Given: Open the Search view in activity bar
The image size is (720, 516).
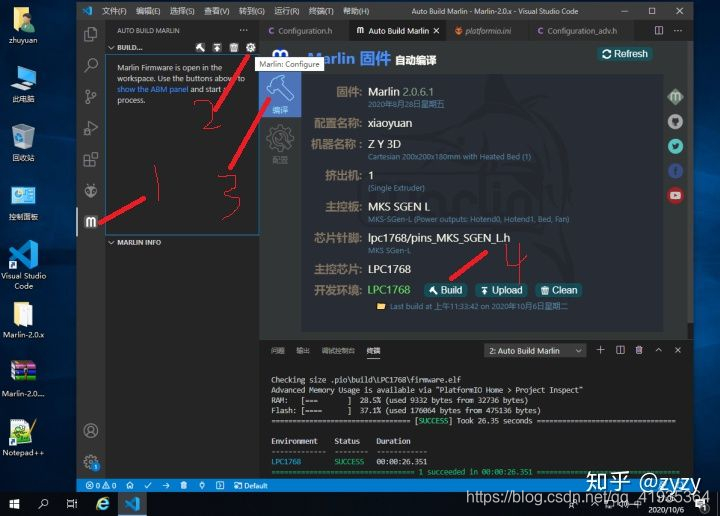Looking at the screenshot, I should click(91, 65).
